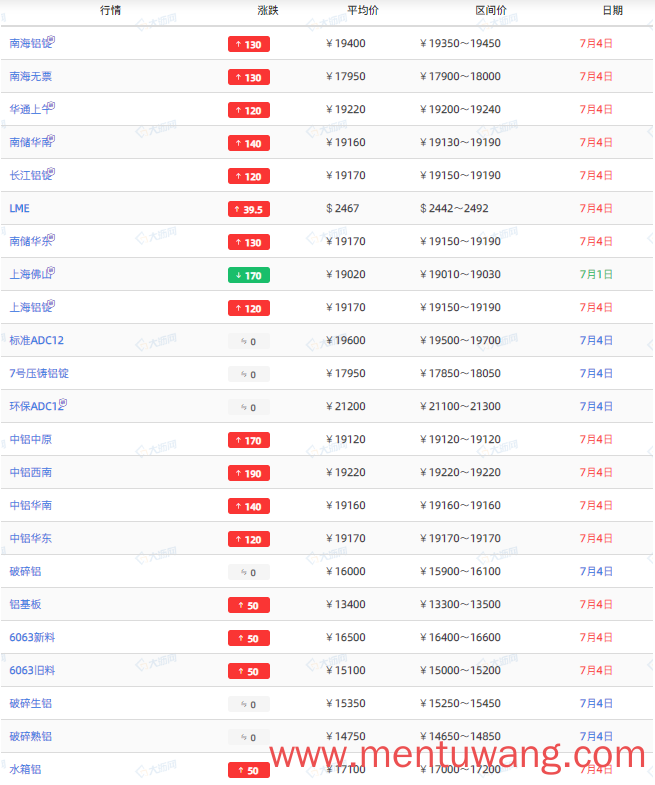Click the icon beside 上海铝锭
Viewport: 655px width, 785px height.
pos(51,304)
